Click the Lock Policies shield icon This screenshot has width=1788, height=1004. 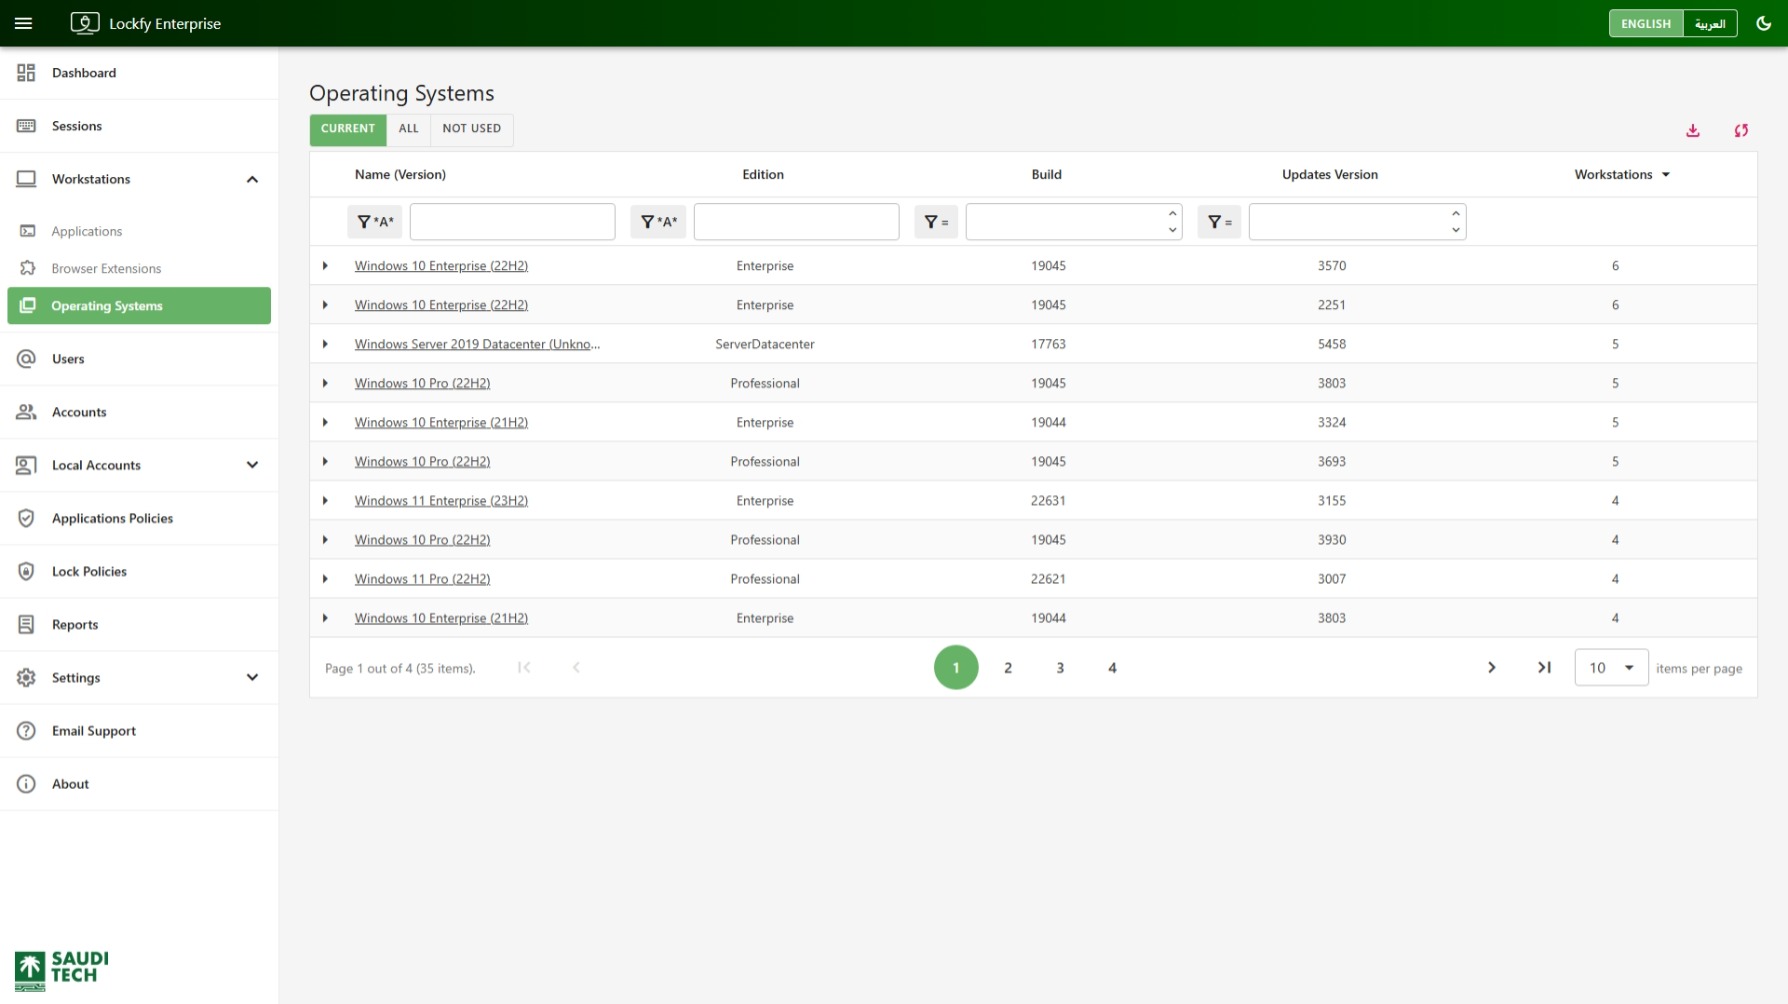coord(27,571)
